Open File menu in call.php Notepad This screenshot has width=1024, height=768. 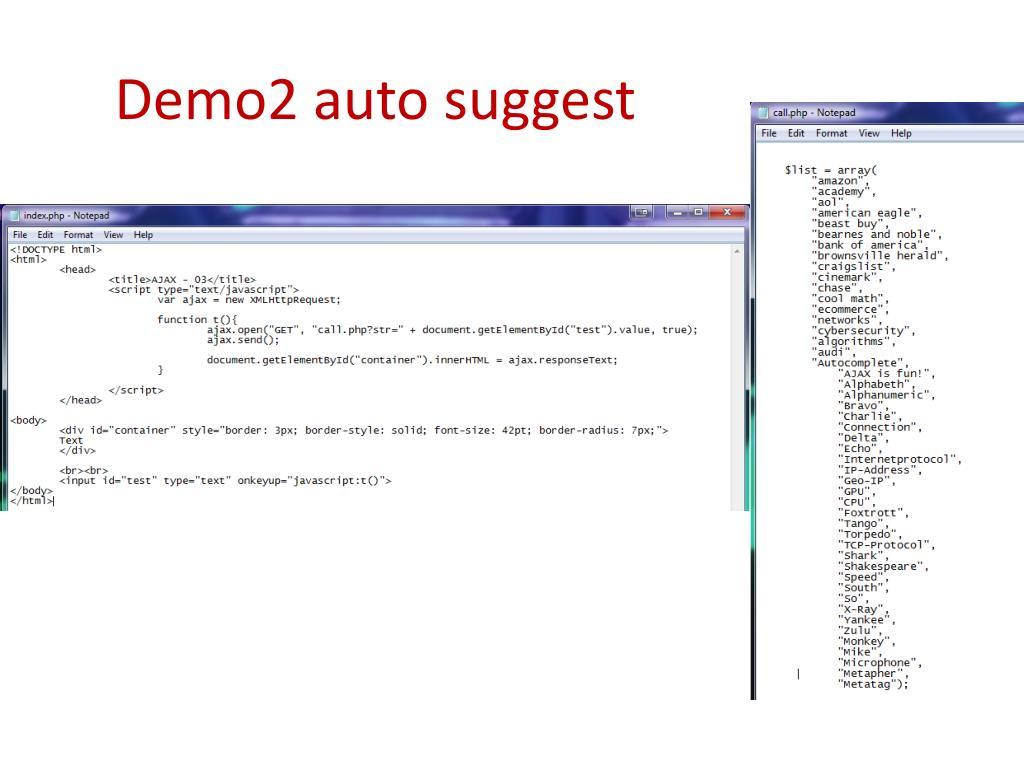pos(769,133)
